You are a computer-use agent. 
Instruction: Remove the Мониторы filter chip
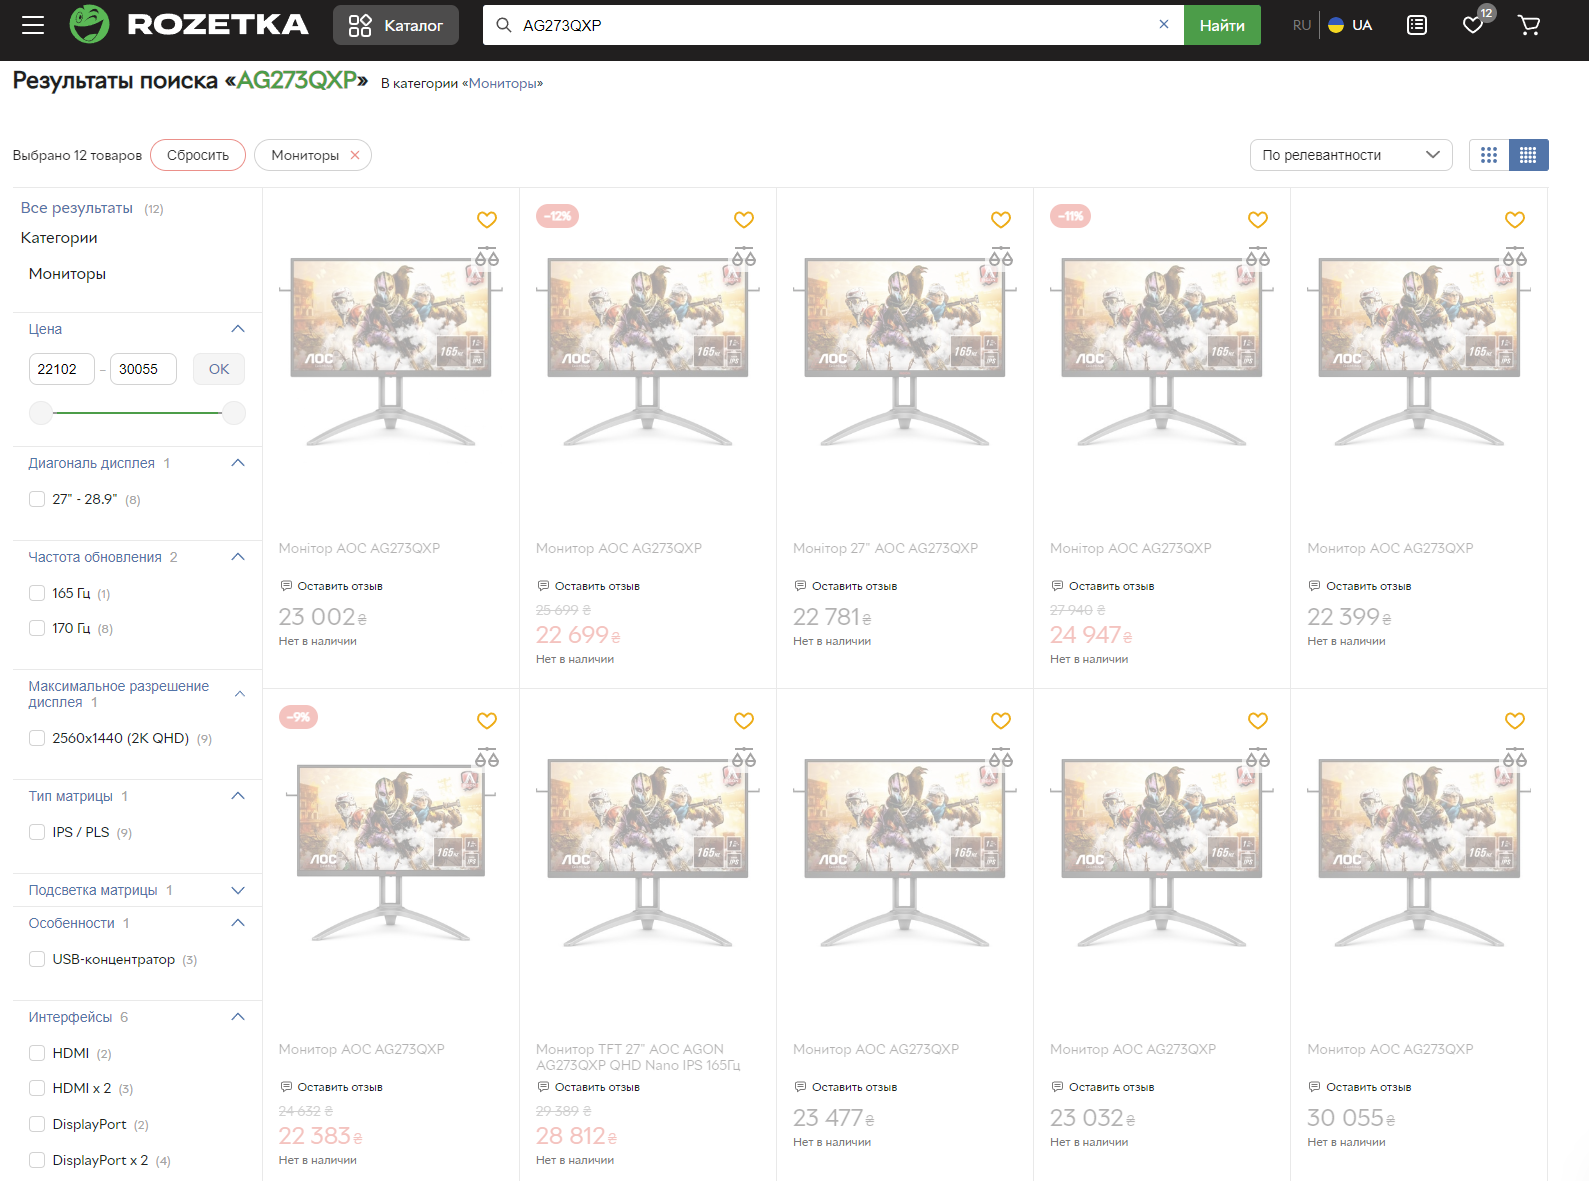tap(355, 155)
